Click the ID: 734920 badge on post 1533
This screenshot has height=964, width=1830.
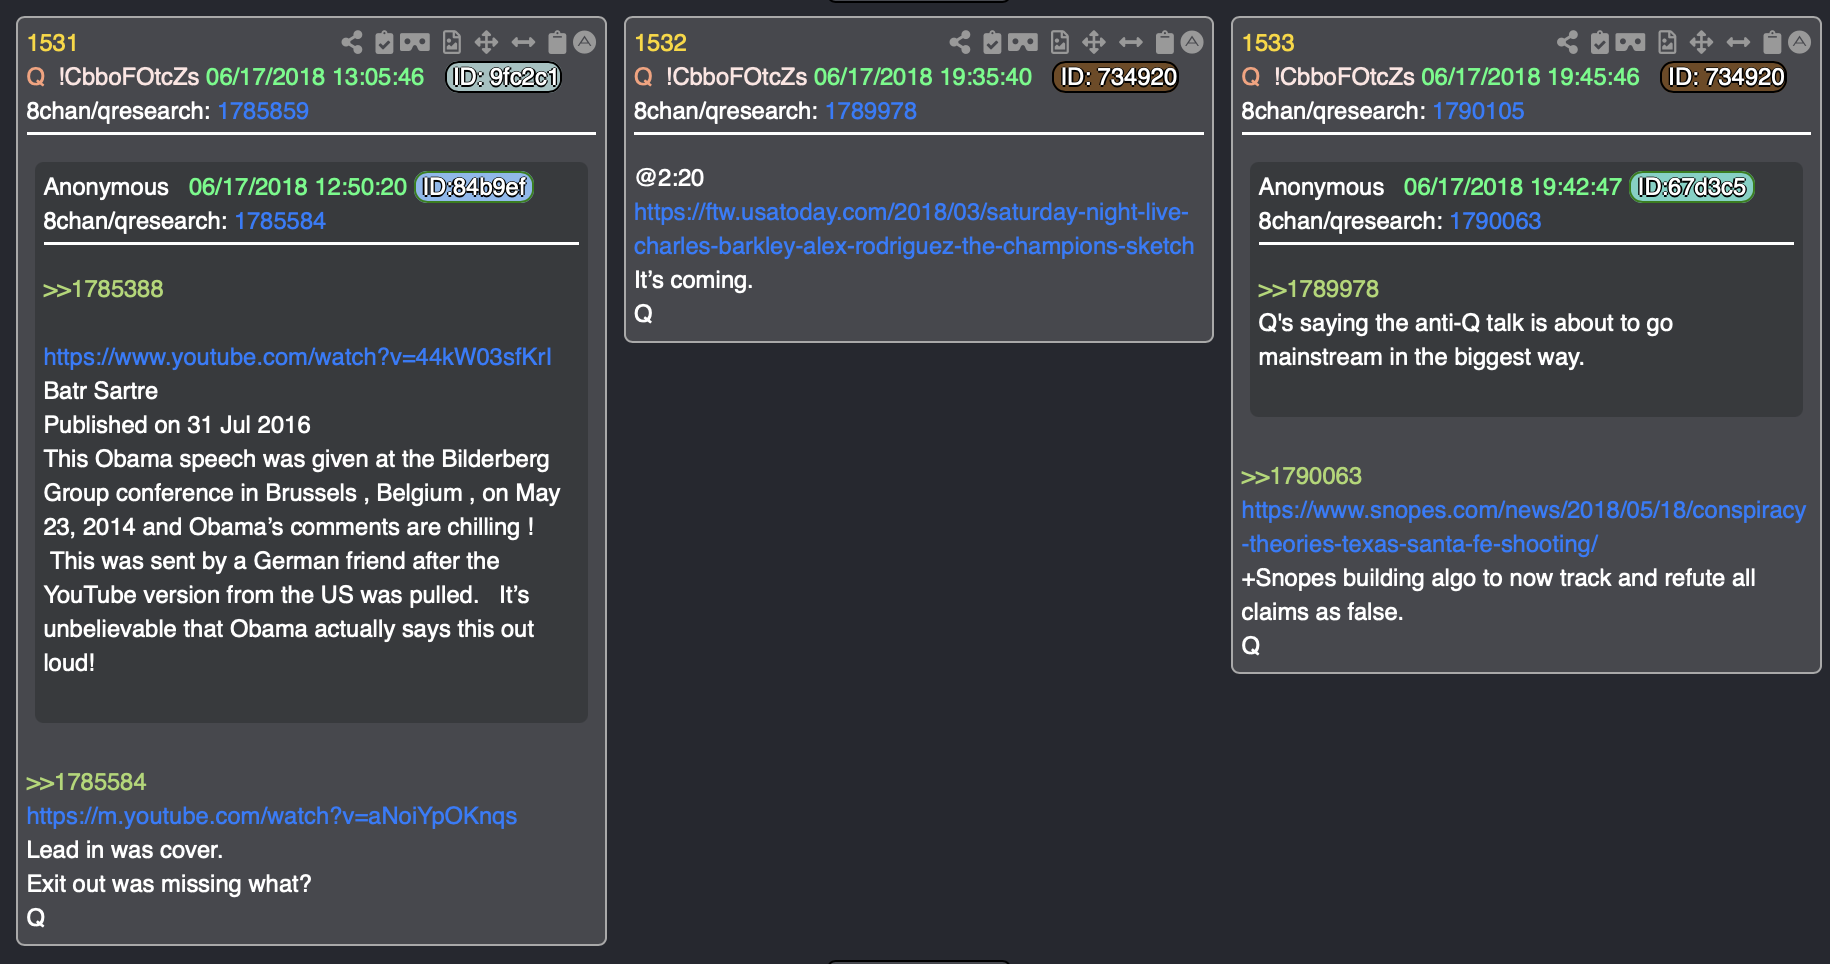1724,77
